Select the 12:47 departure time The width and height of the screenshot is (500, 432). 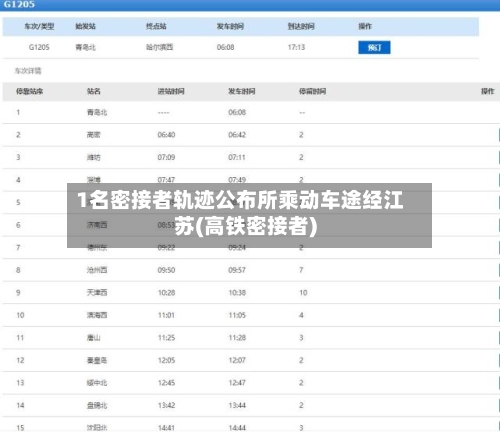tap(237, 383)
